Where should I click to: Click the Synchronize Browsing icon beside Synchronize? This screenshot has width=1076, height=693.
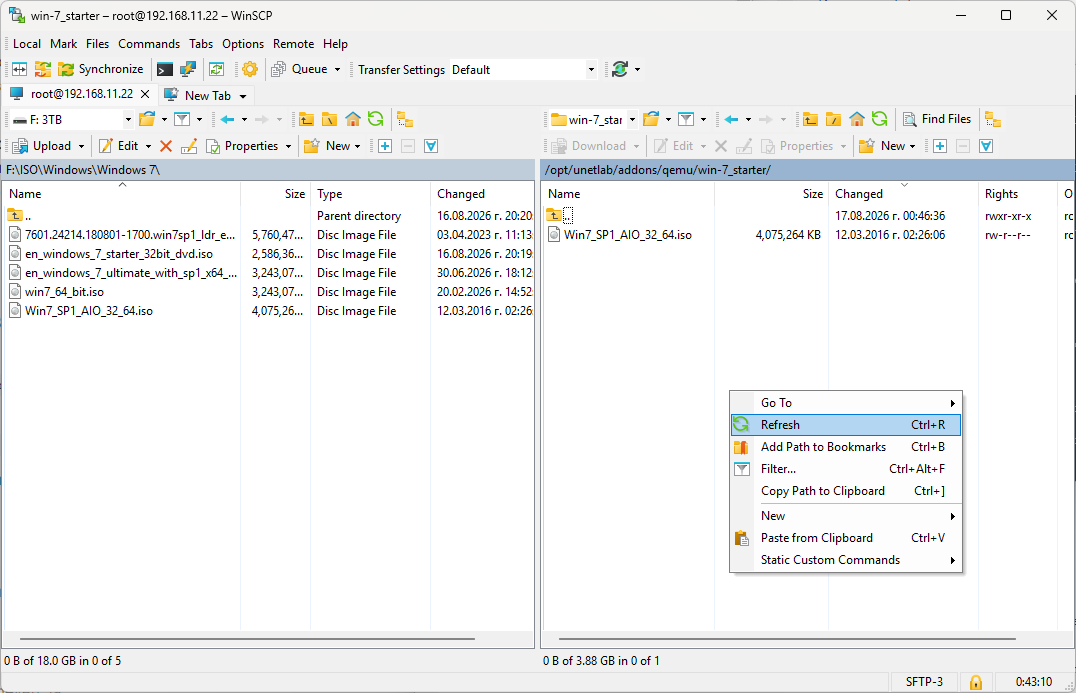43,69
